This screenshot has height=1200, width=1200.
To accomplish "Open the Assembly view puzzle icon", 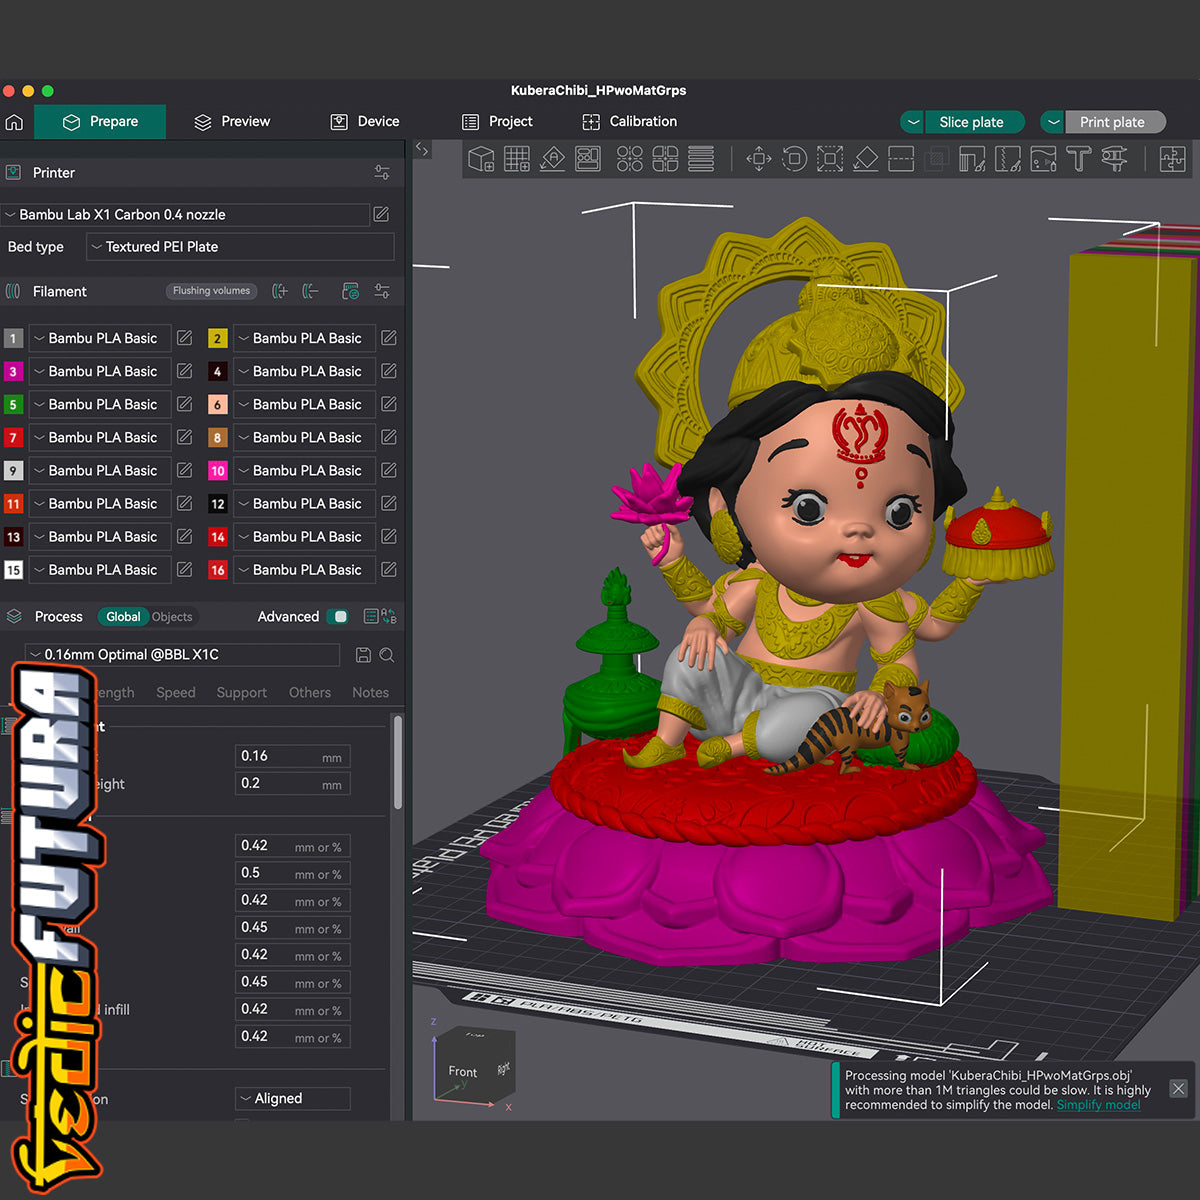I will click(x=1172, y=159).
